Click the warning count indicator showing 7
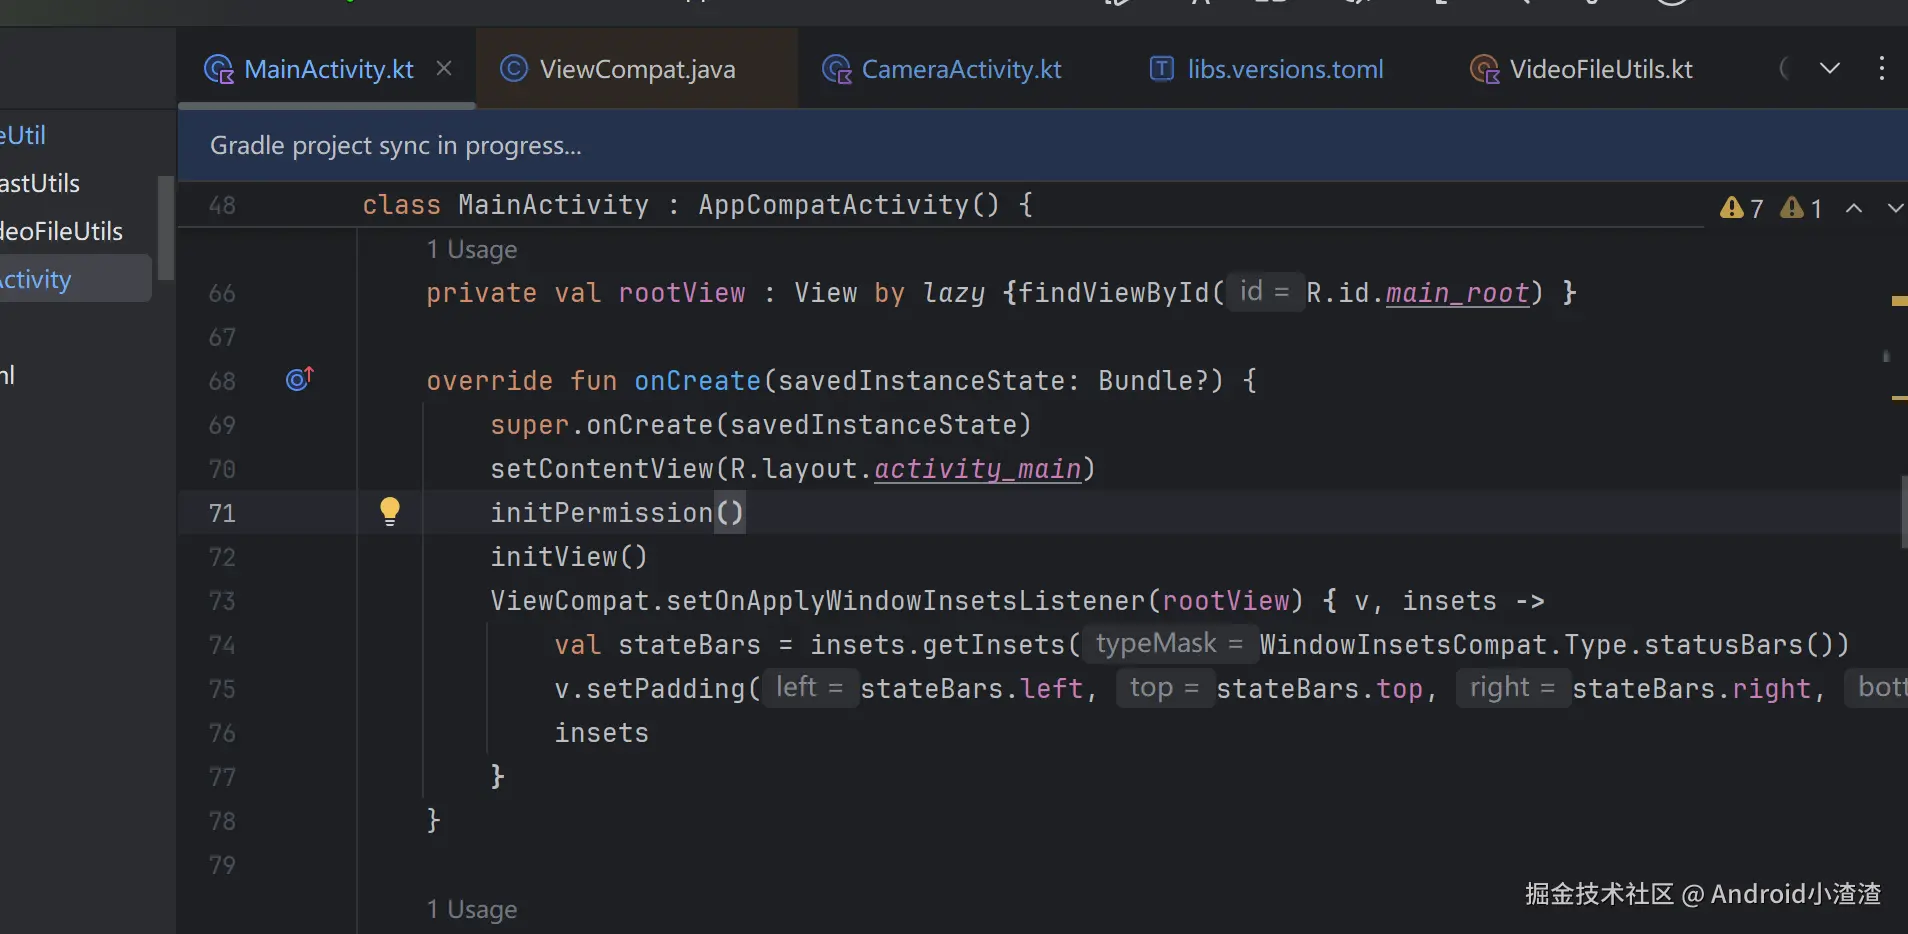Viewport: 1908px width, 934px height. point(1741,208)
